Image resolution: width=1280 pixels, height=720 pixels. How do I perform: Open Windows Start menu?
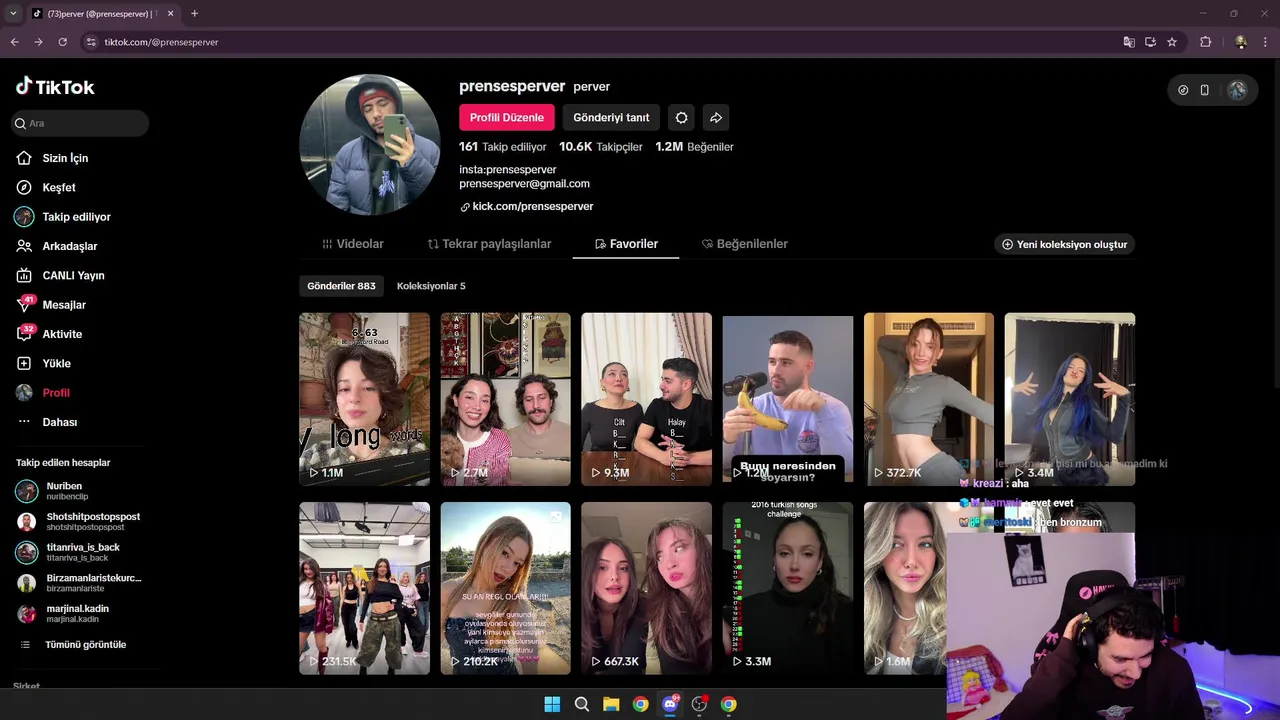(552, 704)
